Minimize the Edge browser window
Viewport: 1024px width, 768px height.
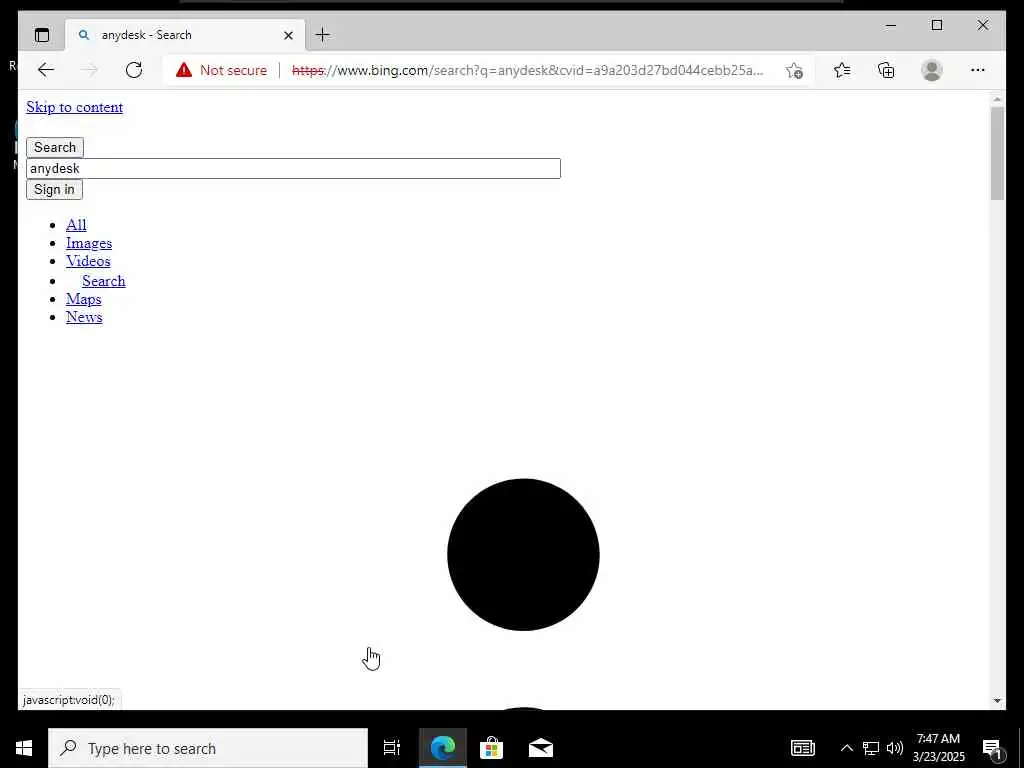pos(891,25)
